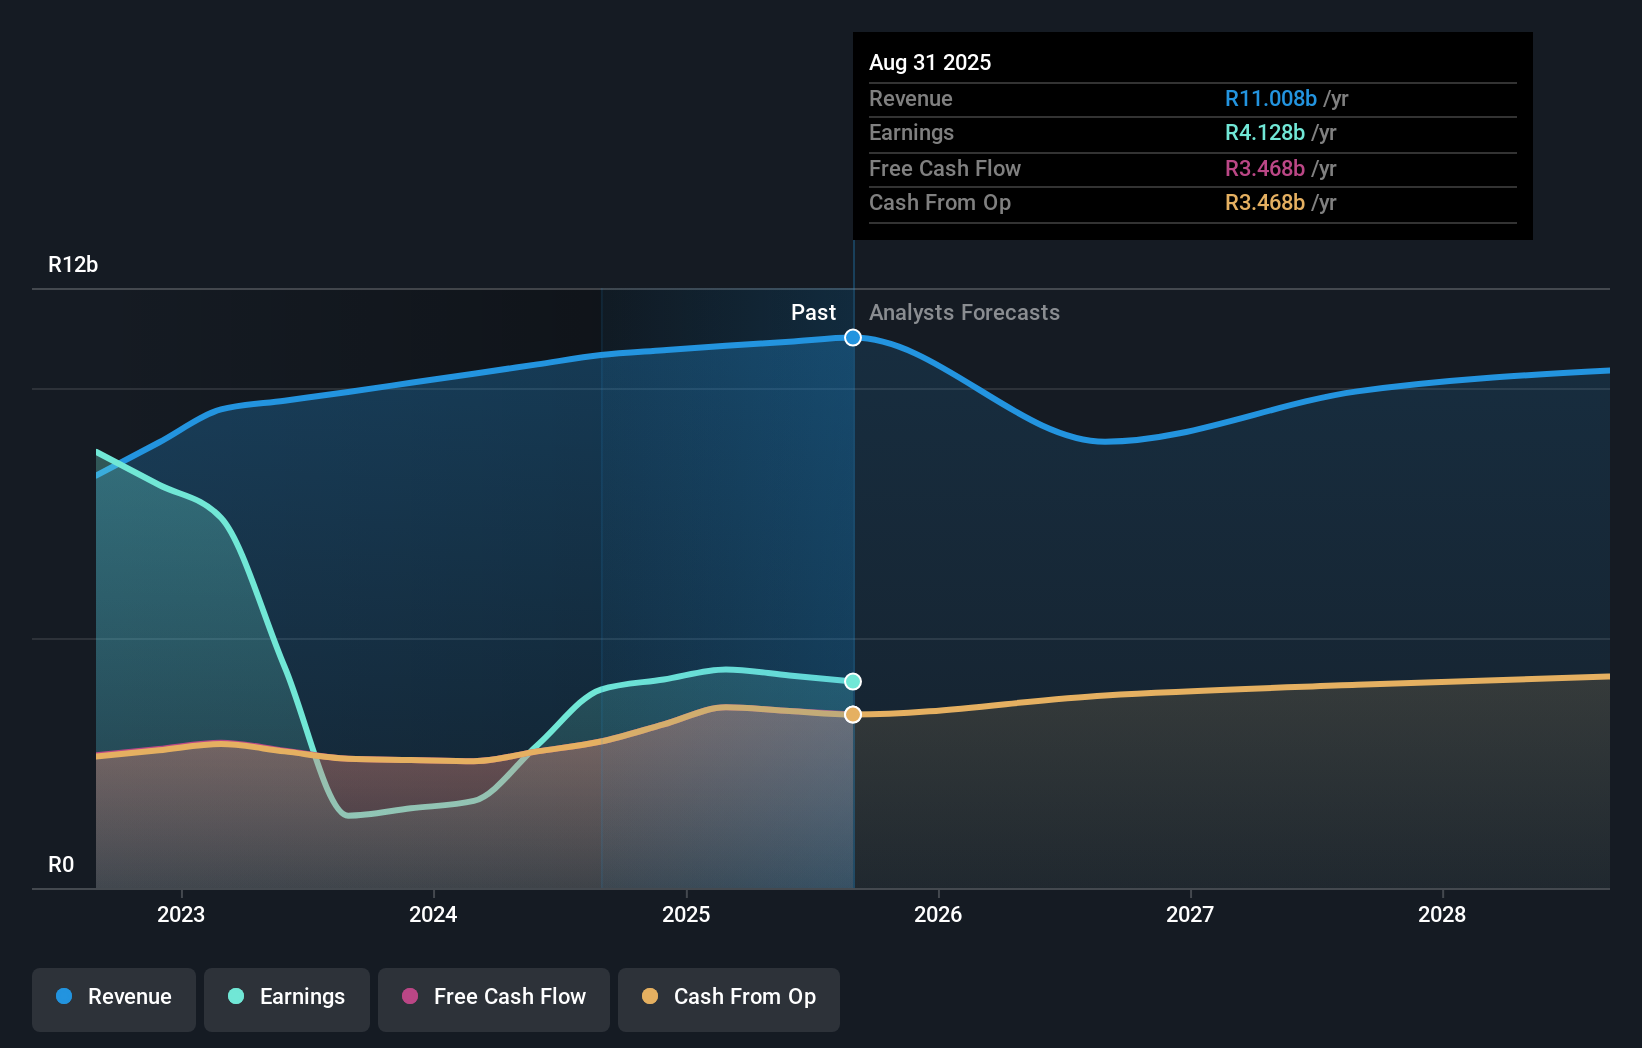Image resolution: width=1642 pixels, height=1048 pixels.
Task: Select the Earnings data point marker on the chart
Action: pos(852,680)
